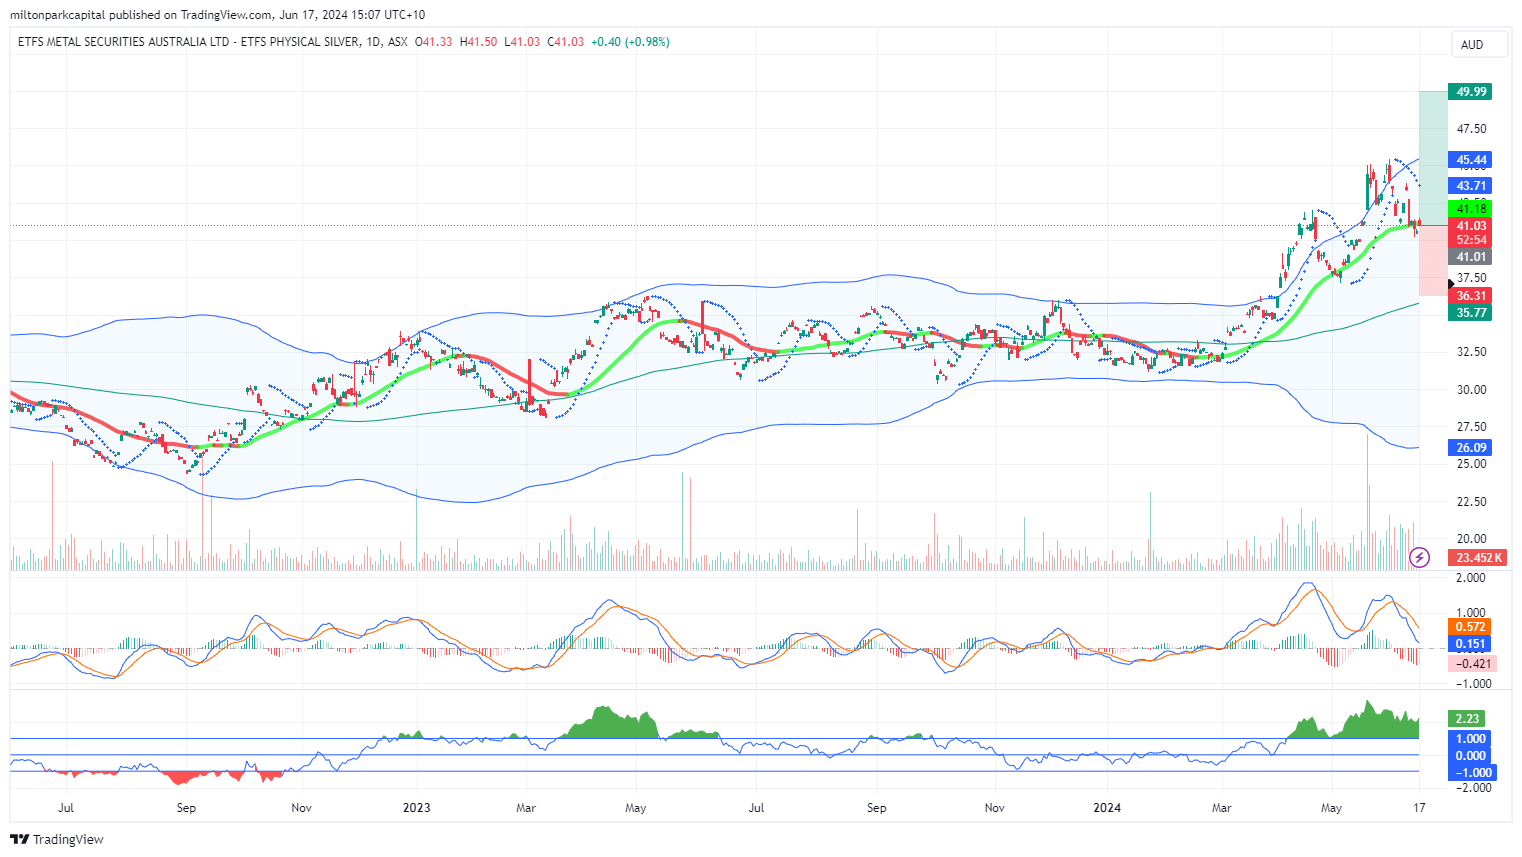1522x857 pixels.
Task: Open the AUD currency selector
Action: pyautogui.click(x=1472, y=44)
